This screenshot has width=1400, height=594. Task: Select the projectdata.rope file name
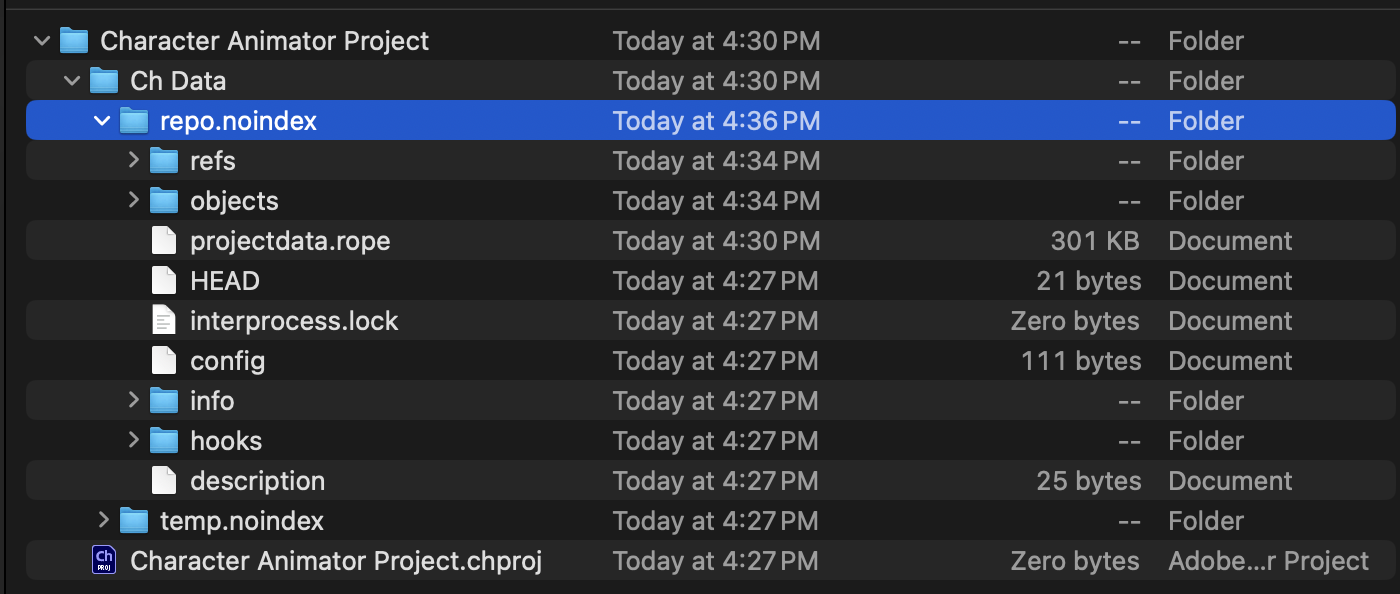(290, 241)
